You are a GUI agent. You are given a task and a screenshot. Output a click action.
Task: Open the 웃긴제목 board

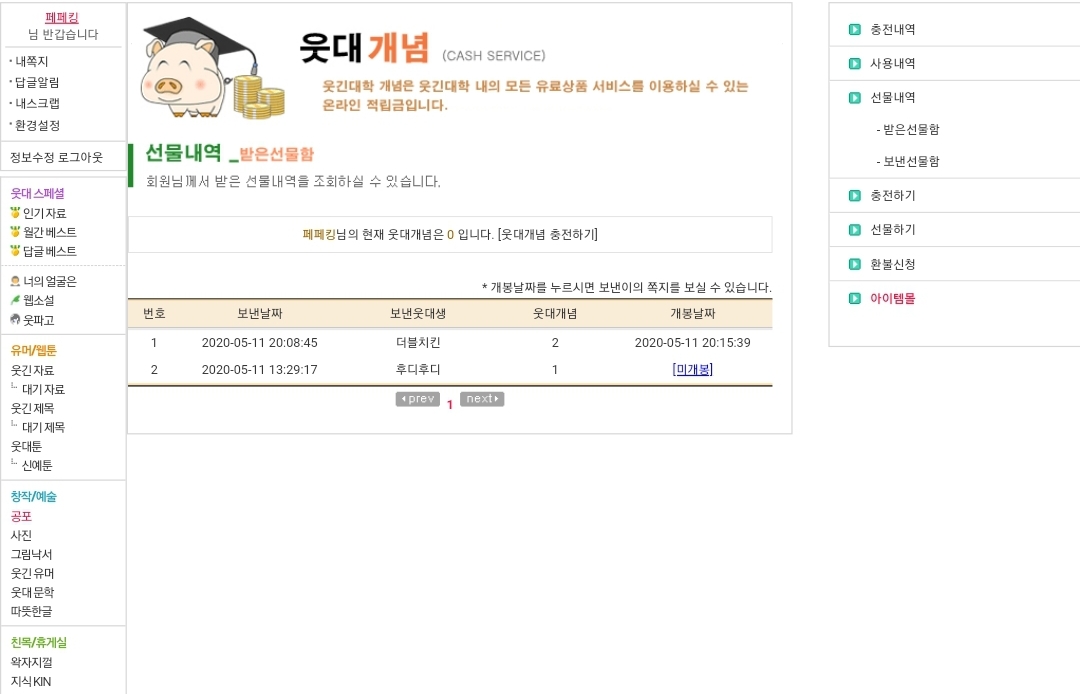[32, 409]
